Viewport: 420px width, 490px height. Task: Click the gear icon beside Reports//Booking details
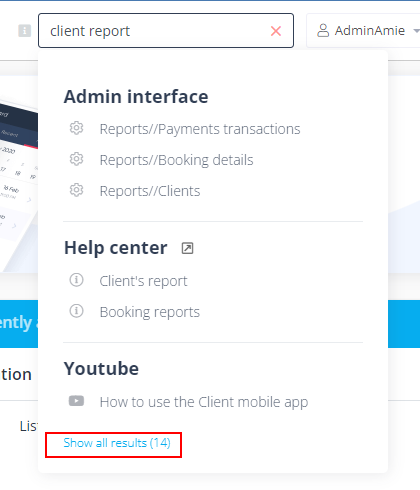(x=76, y=159)
